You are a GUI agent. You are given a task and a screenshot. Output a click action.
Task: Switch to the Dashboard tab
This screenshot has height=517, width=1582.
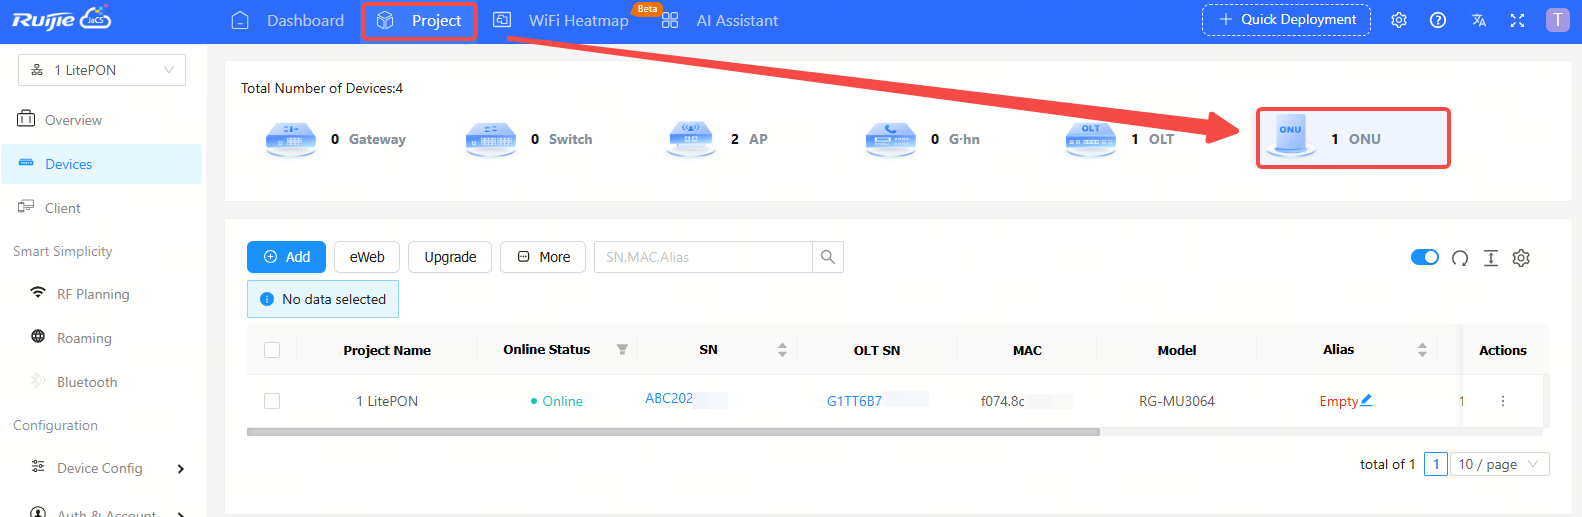click(x=288, y=20)
